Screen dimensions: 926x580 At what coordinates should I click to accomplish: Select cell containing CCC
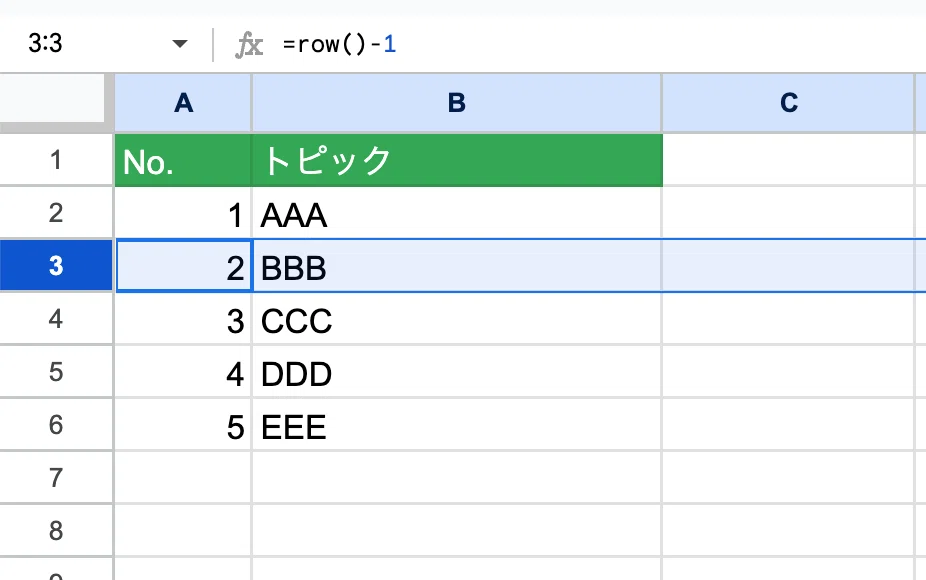(x=457, y=319)
